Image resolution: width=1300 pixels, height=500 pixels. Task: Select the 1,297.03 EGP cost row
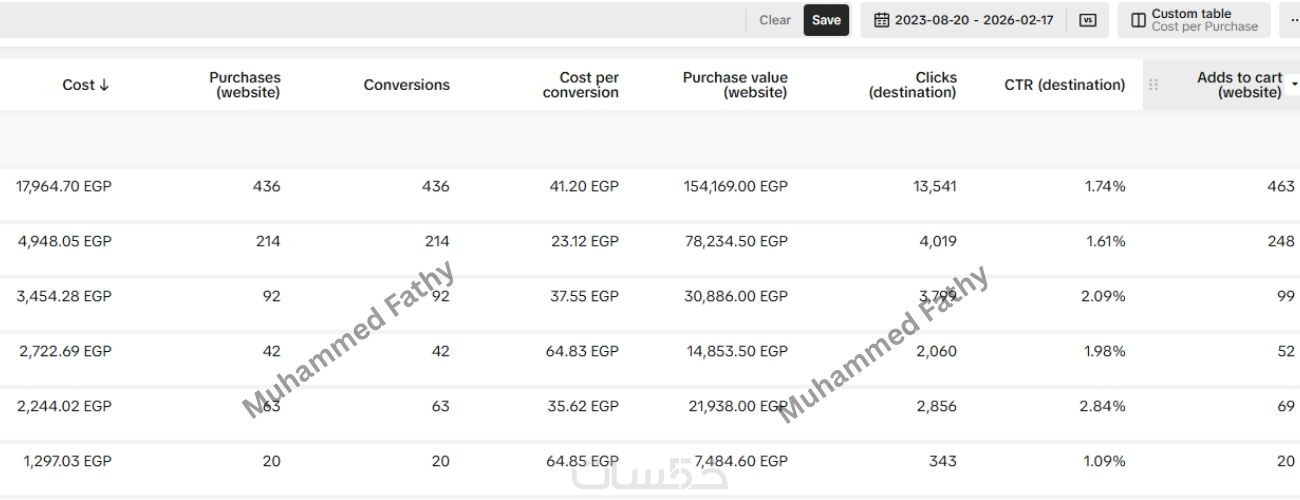click(x=67, y=461)
